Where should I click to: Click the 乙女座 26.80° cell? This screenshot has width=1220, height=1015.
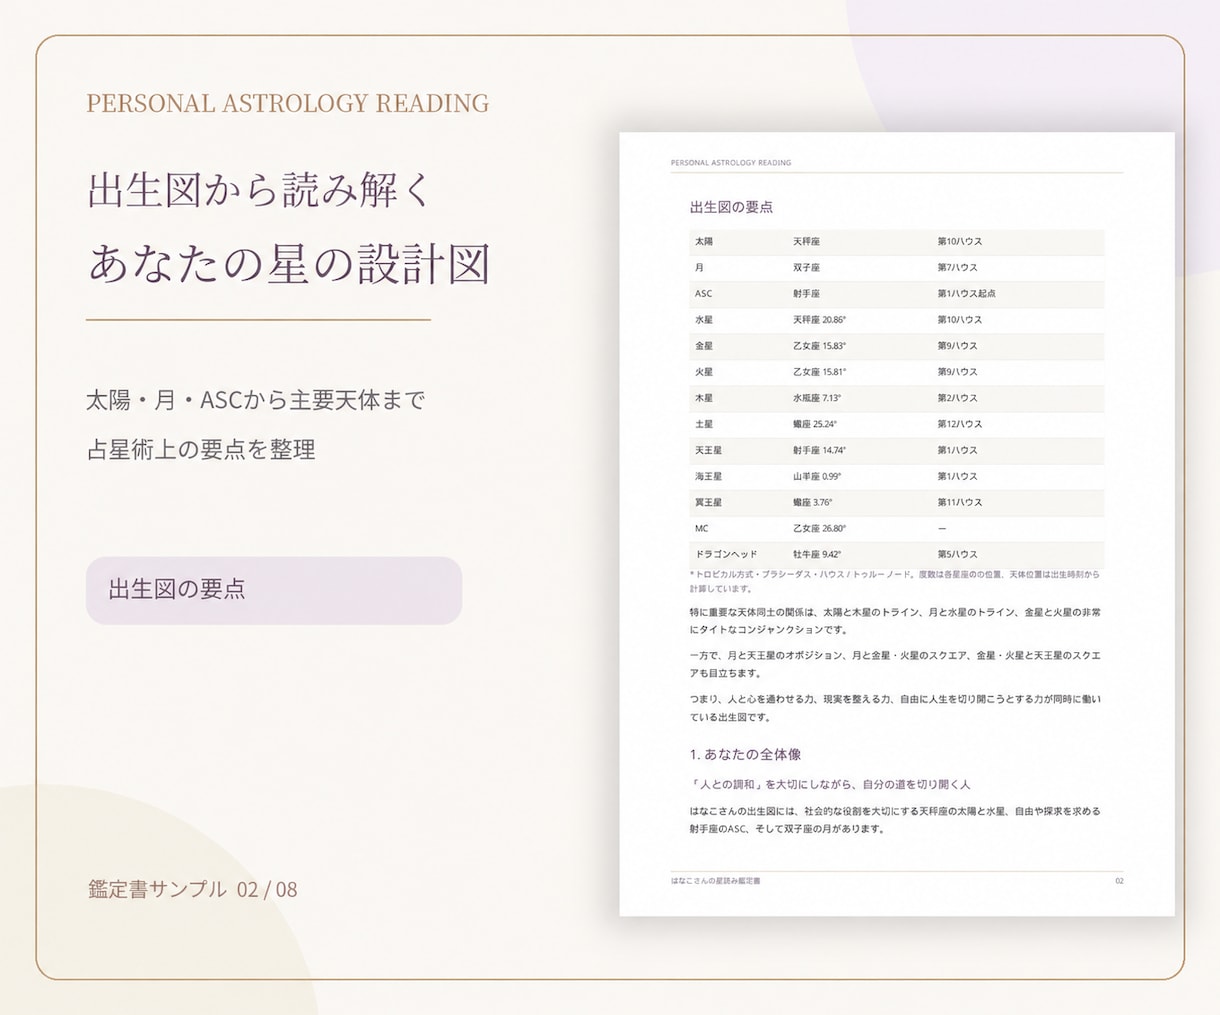point(819,528)
